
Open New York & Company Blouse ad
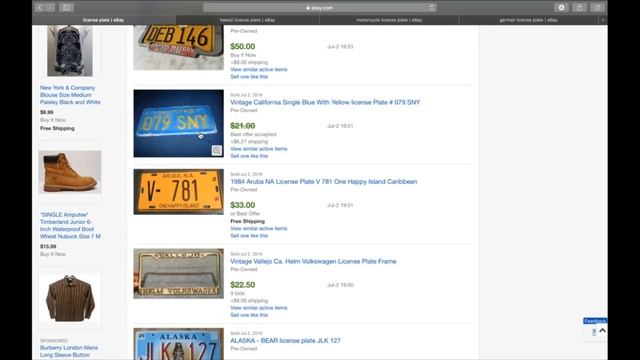coord(70,95)
